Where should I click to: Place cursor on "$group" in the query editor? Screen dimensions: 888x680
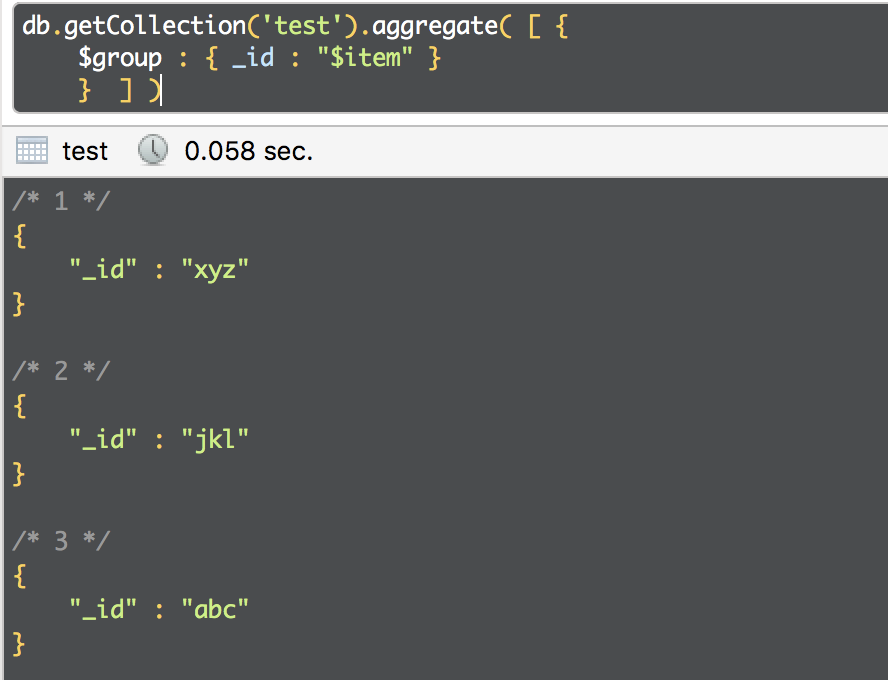click(120, 58)
